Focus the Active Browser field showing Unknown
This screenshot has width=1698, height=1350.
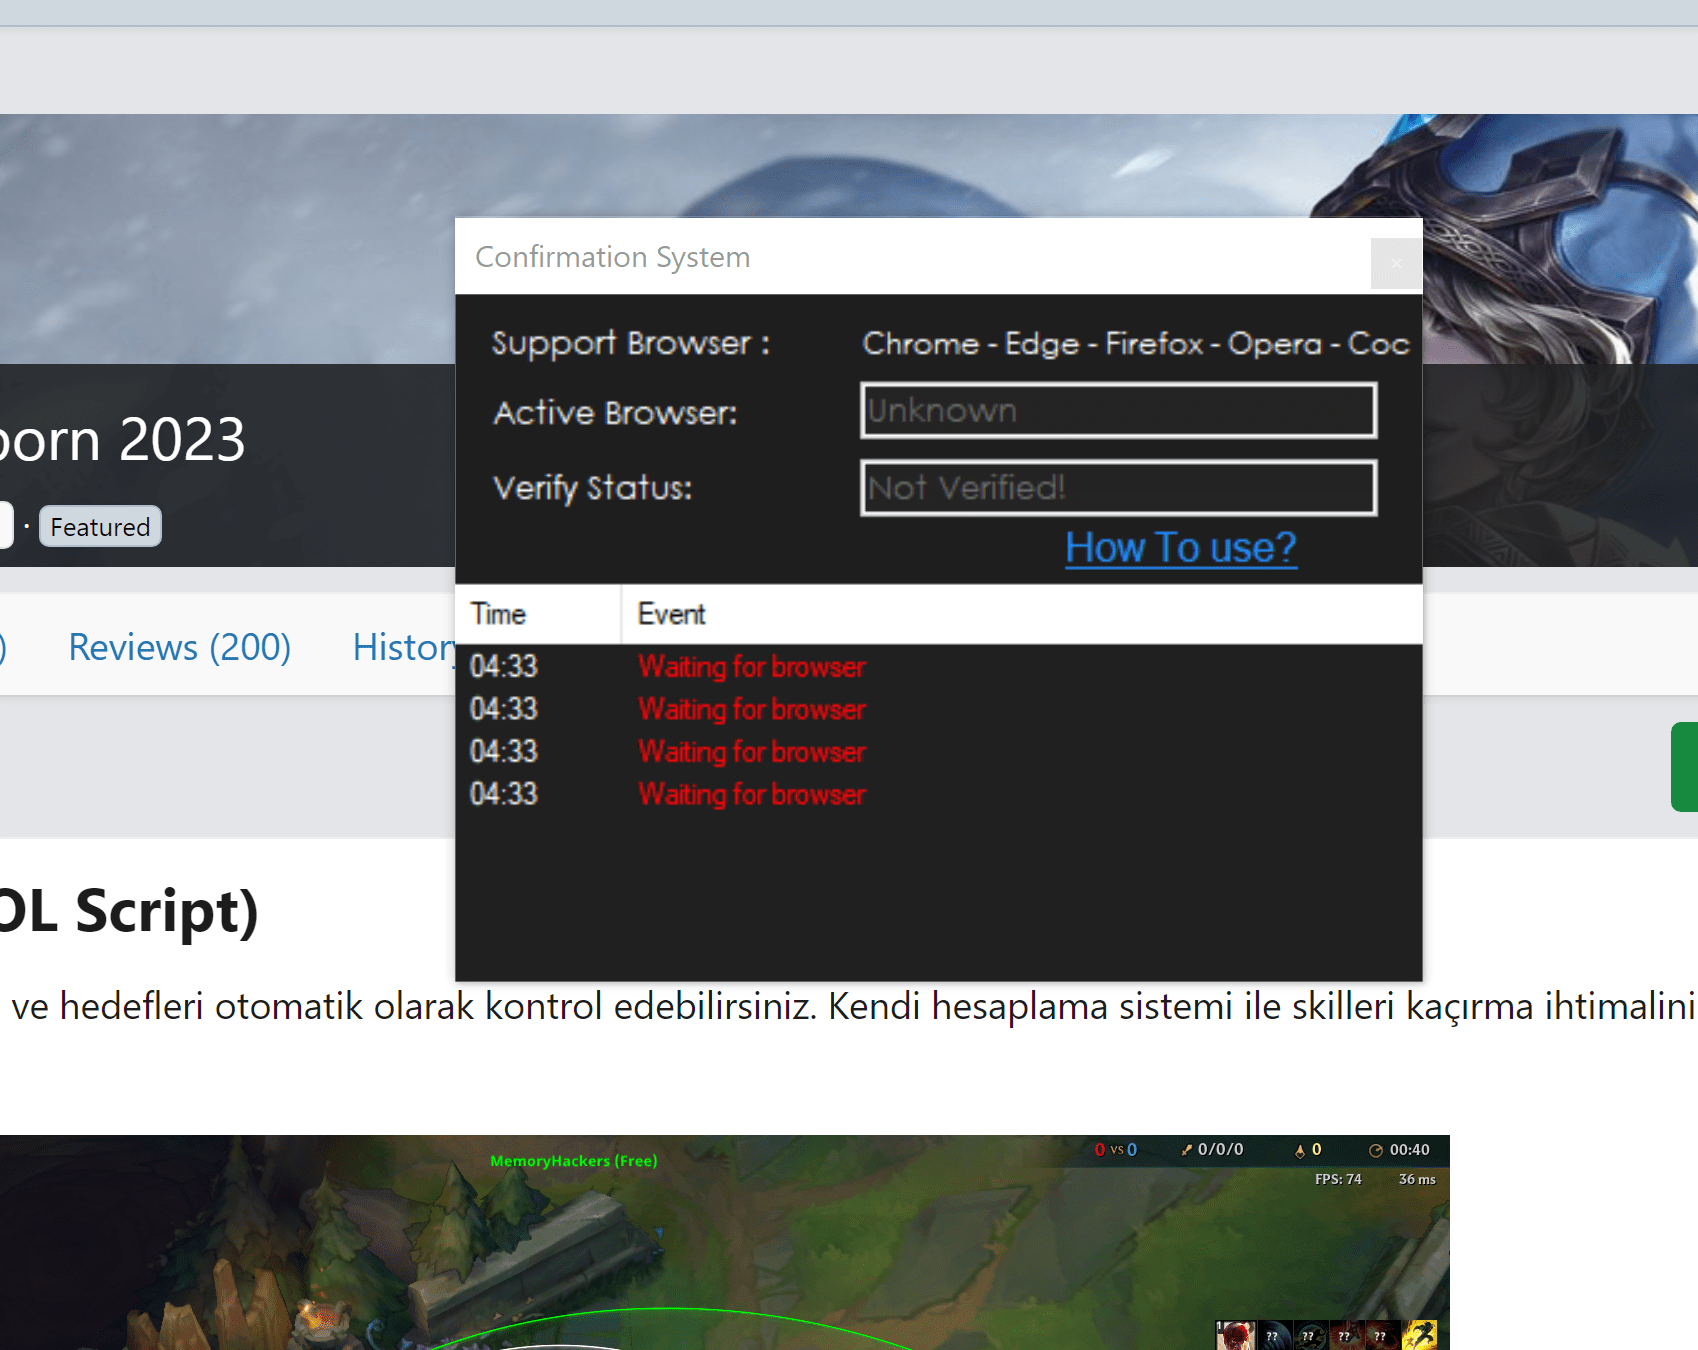1118,410
